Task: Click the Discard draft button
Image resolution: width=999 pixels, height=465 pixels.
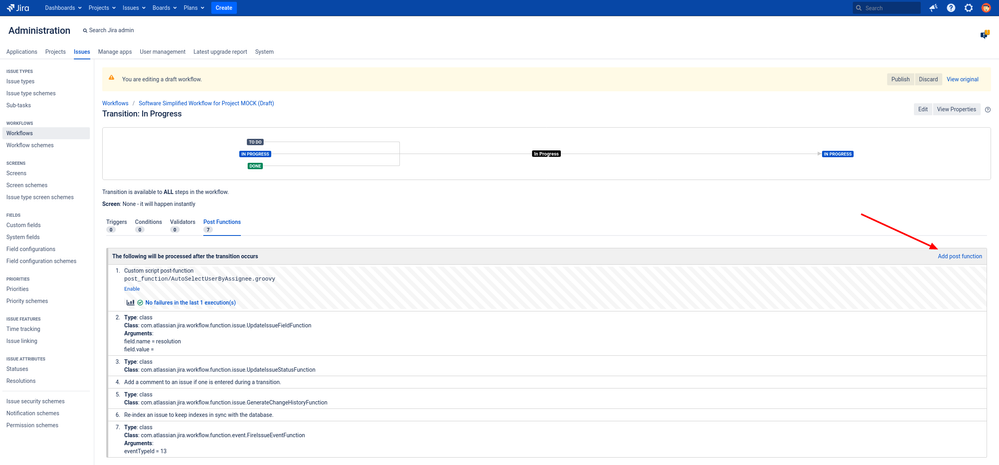Action: (x=928, y=79)
